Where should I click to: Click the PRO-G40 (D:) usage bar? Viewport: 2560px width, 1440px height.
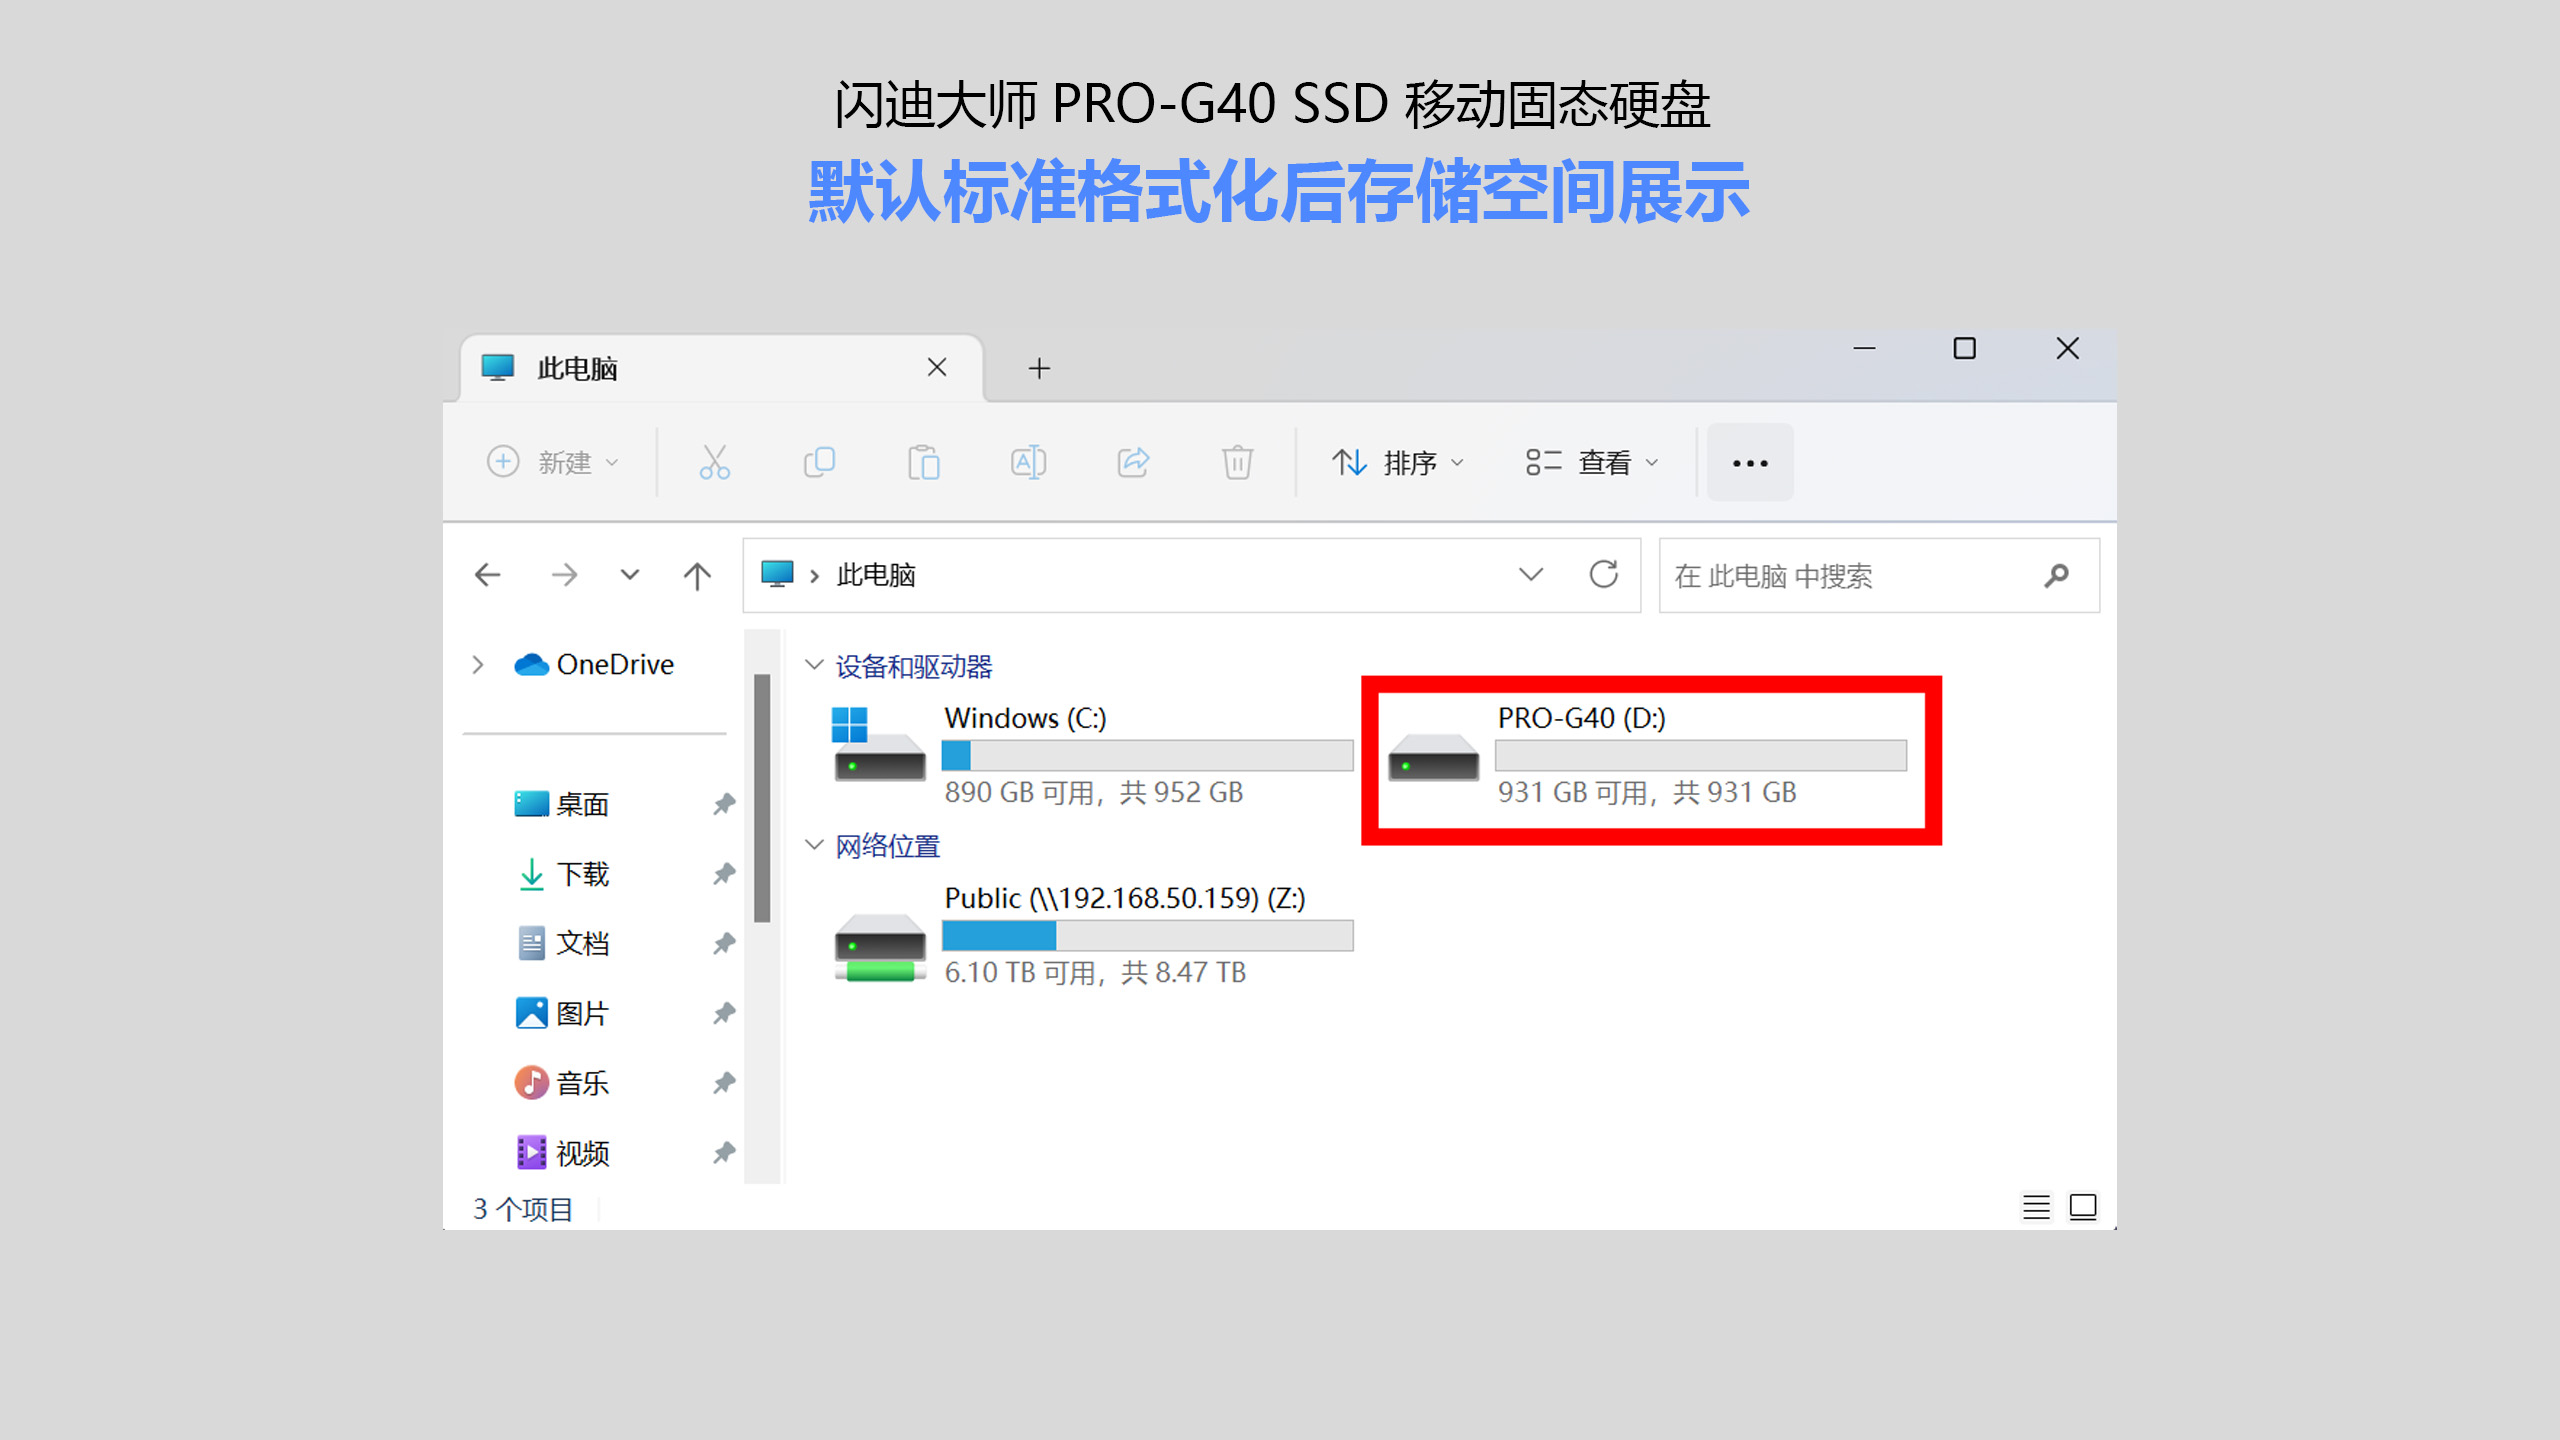coord(1701,755)
